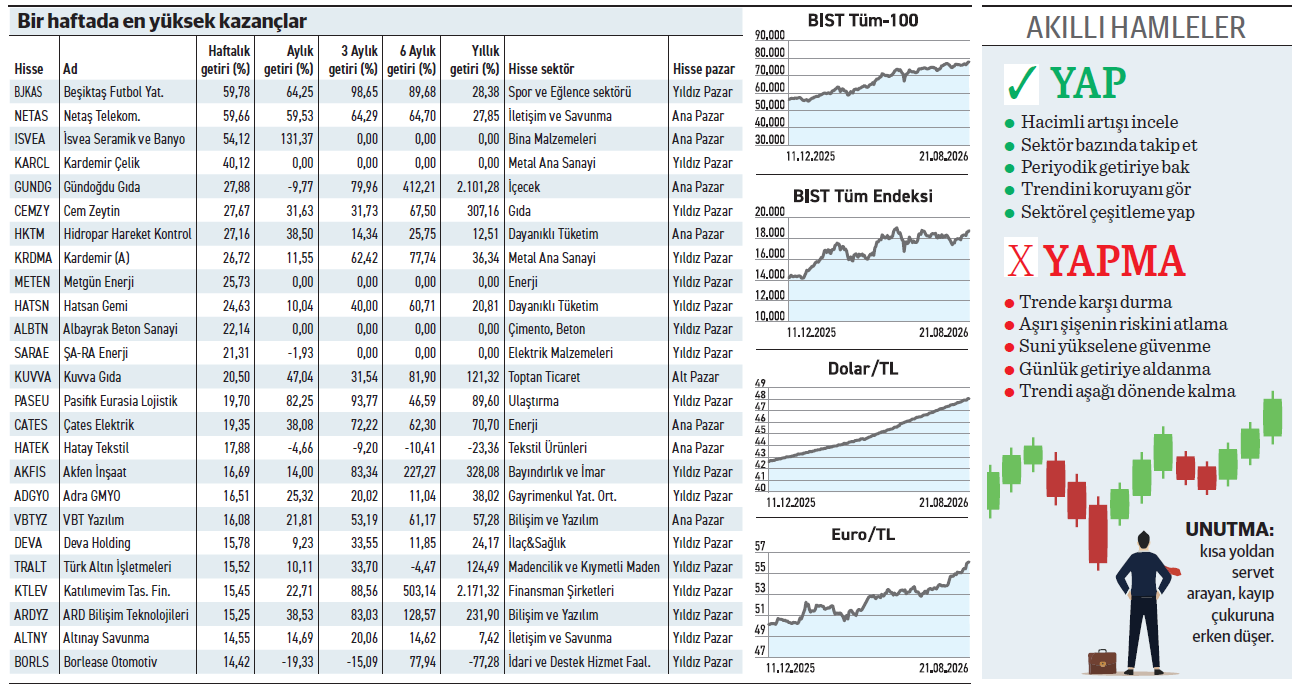Select the Gündoğdu Gıda company name
The image size is (1296, 684).
[101, 187]
